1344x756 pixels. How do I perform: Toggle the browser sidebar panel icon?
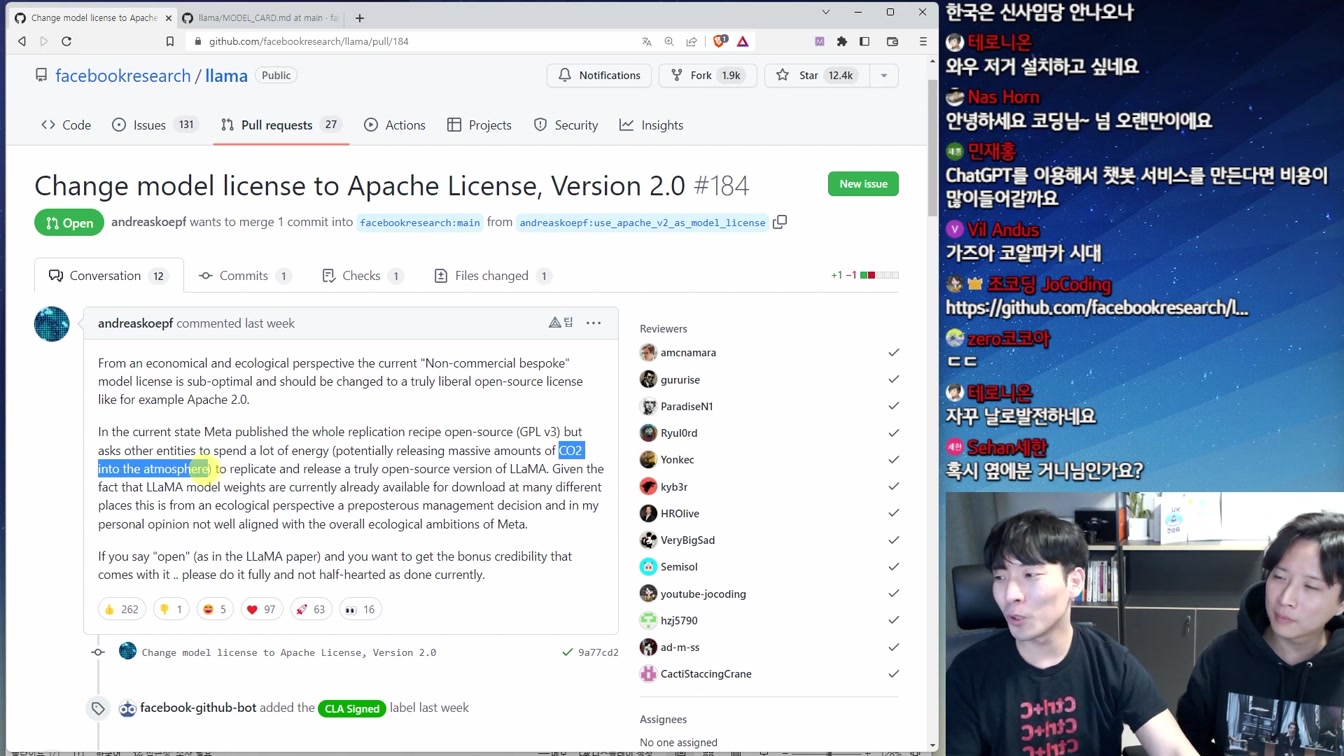tap(864, 42)
